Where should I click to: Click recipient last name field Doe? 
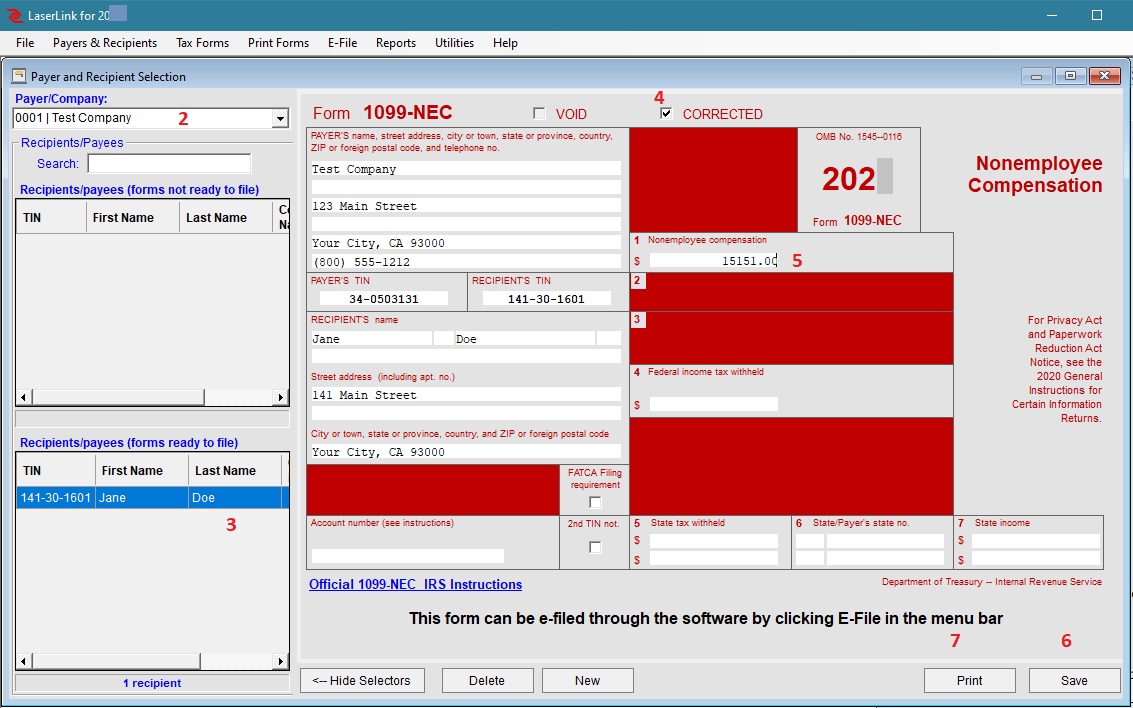point(525,338)
